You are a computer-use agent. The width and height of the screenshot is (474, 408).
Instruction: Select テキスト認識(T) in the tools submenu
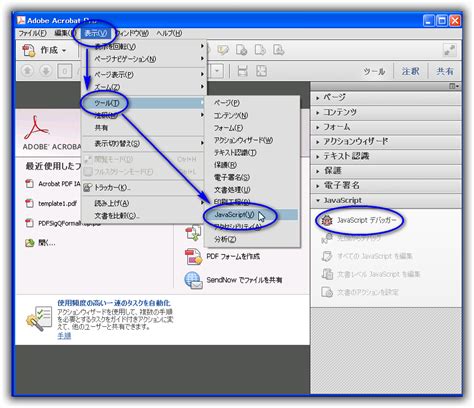click(x=252, y=152)
